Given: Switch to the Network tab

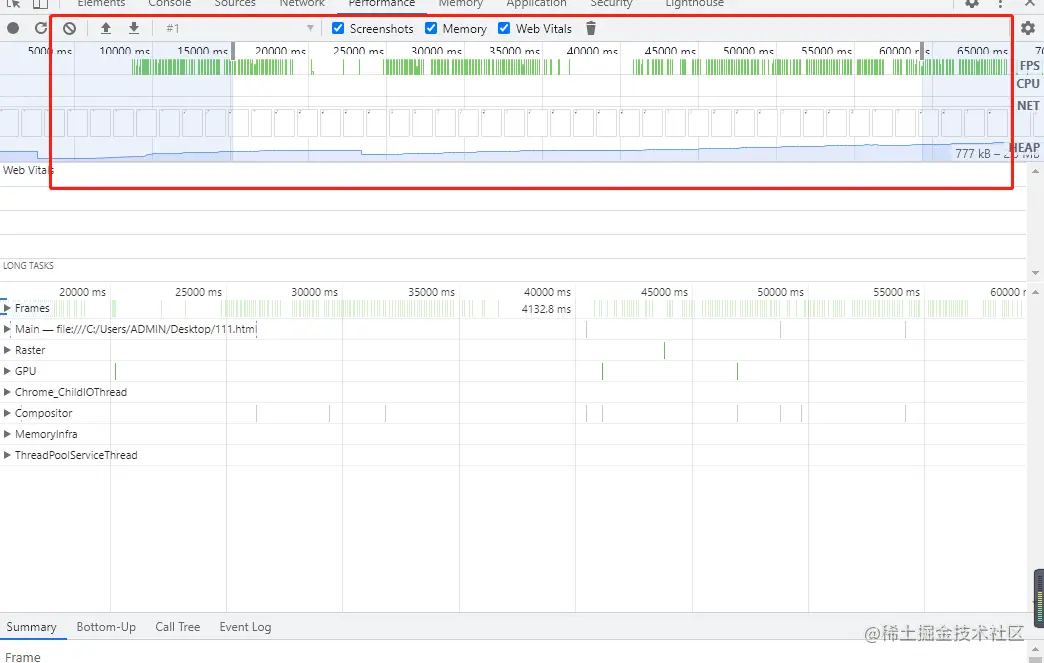Looking at the screenshot, I should tap(302, 3).
